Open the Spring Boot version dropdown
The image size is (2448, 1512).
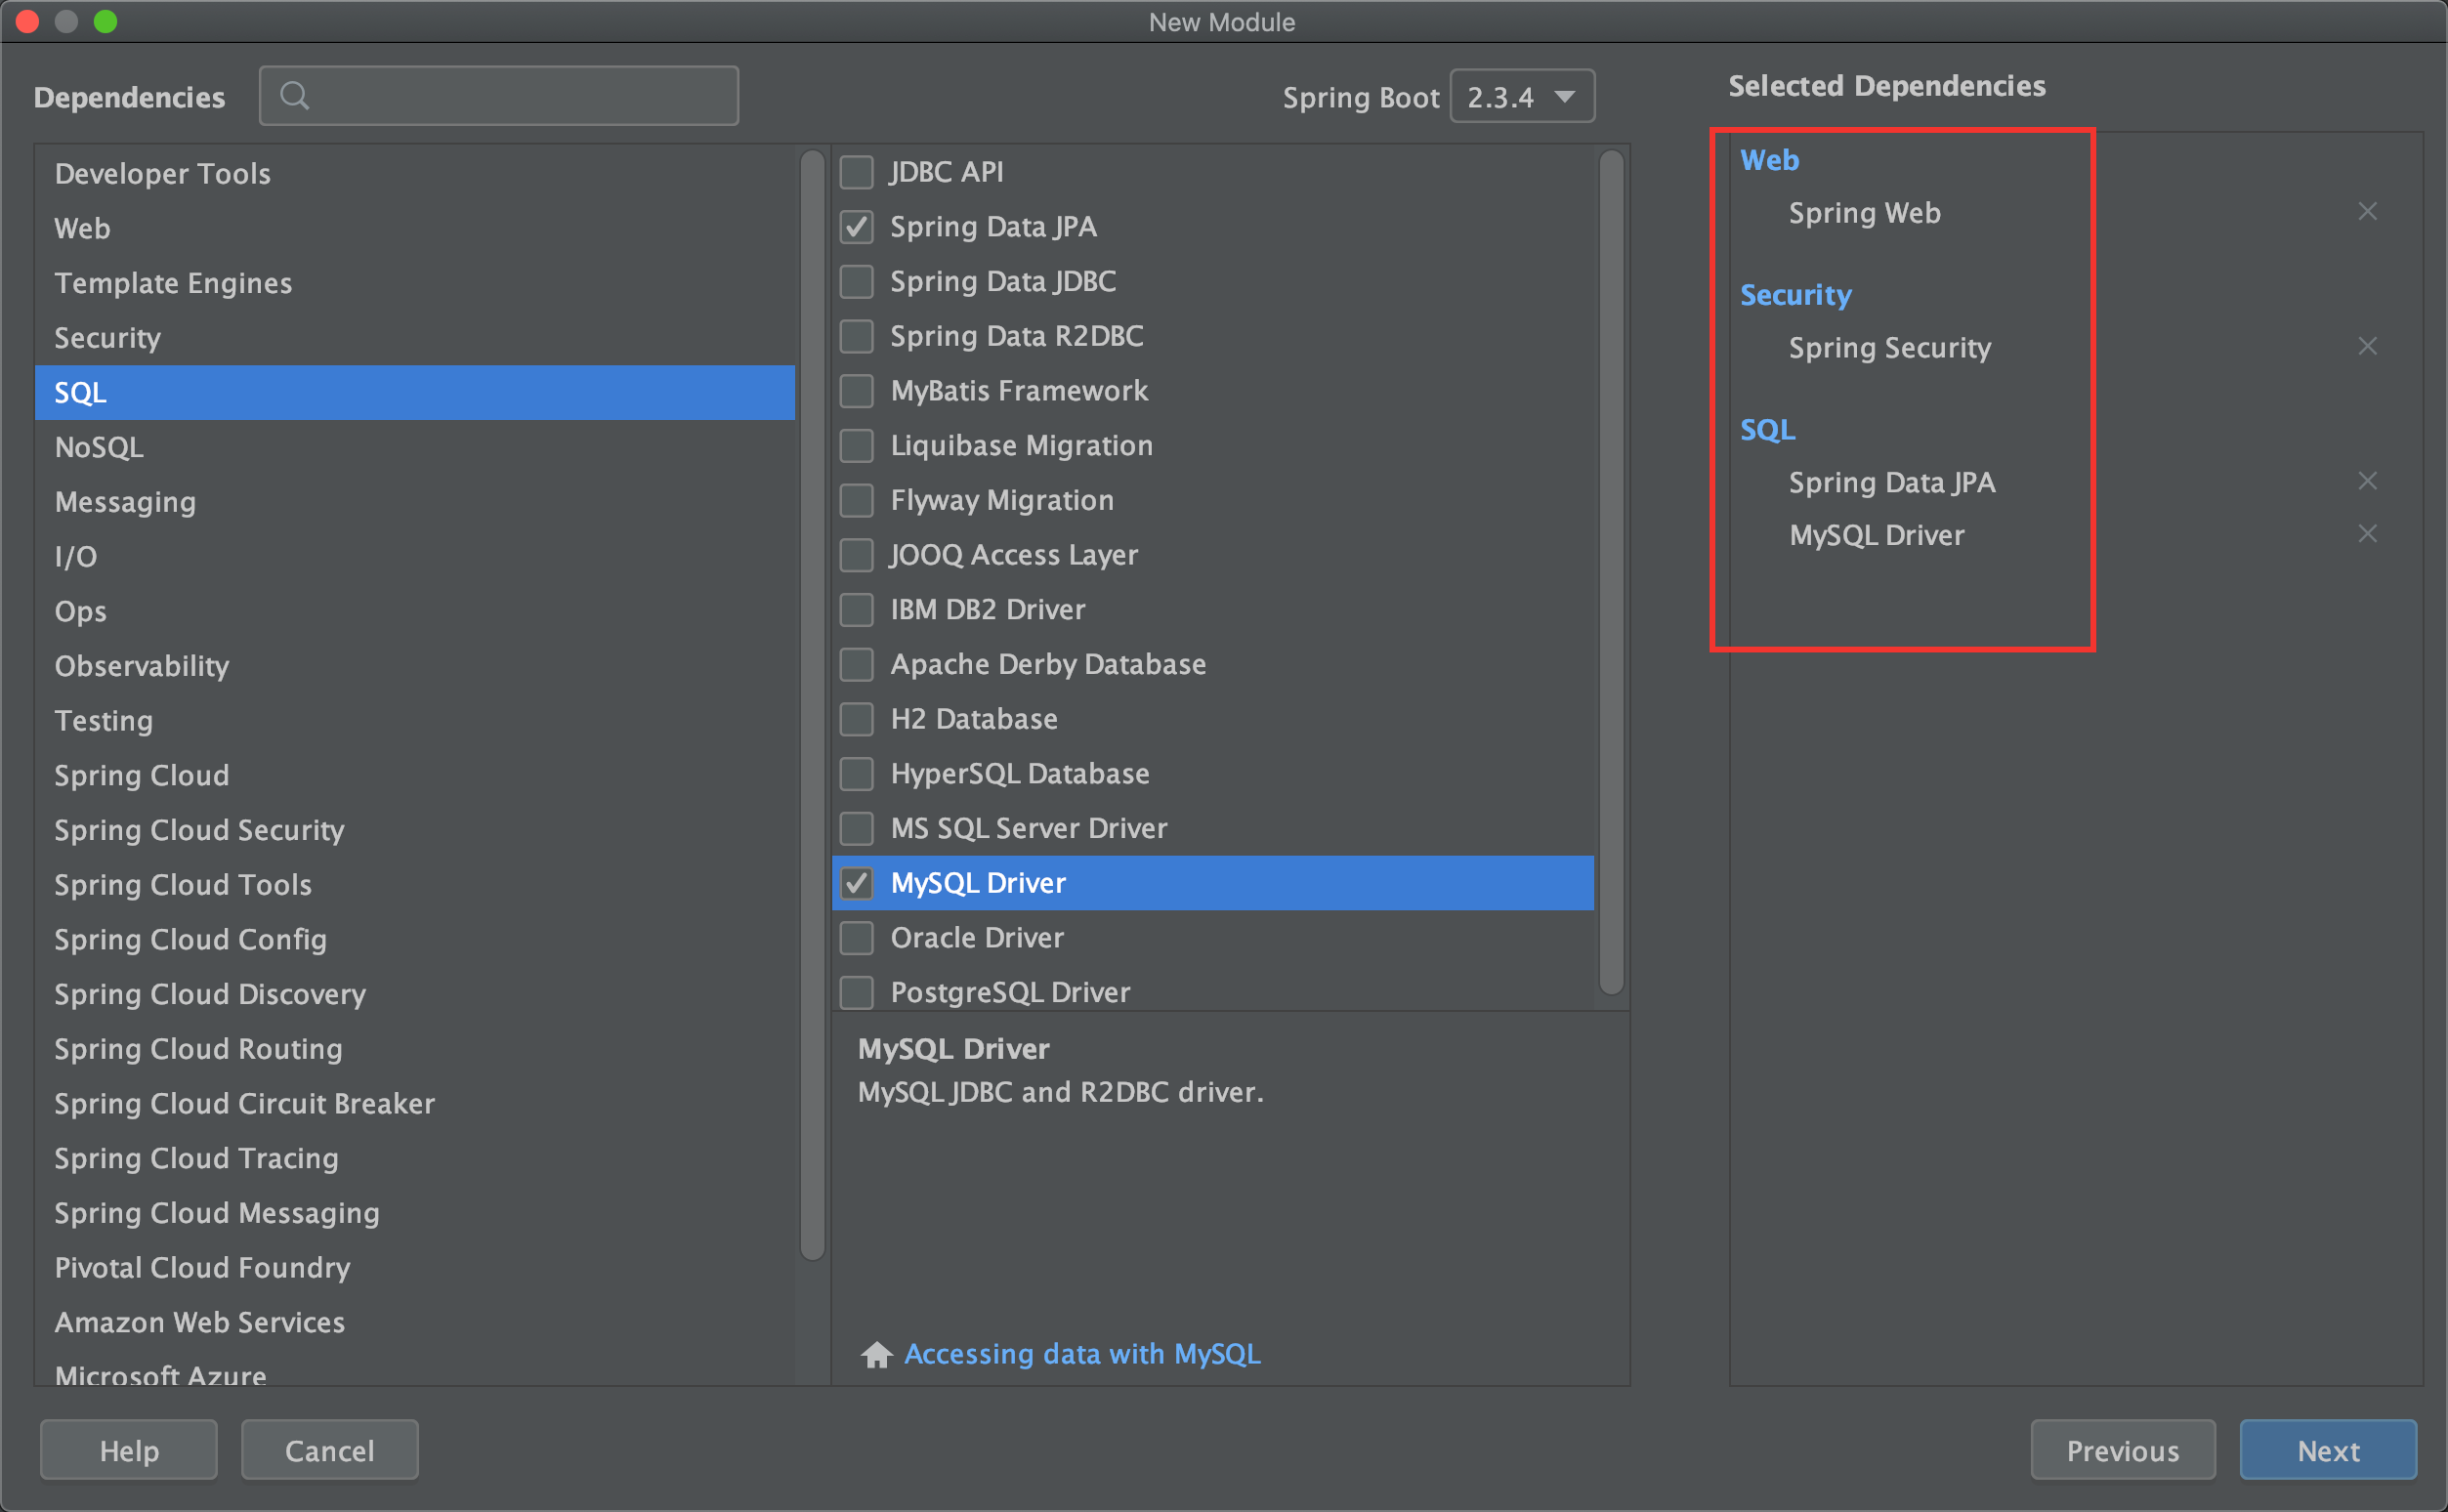point(1522,96)
